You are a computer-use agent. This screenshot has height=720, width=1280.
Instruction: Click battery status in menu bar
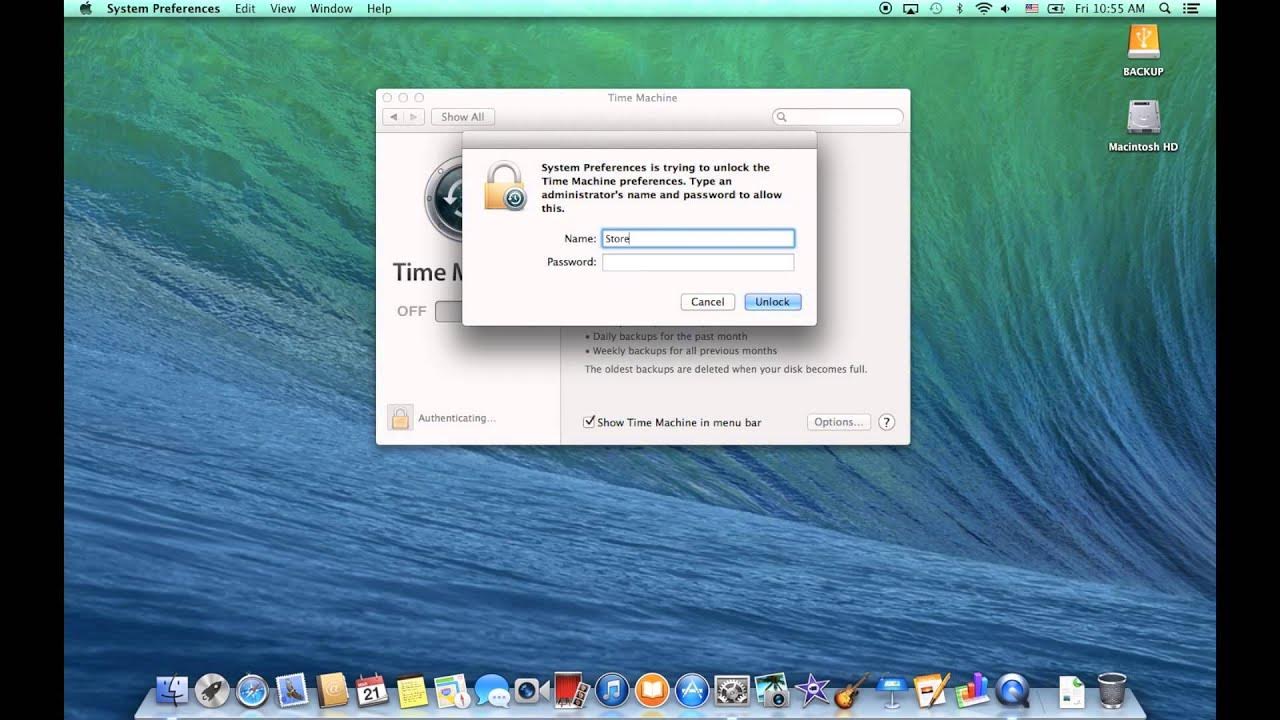click(x=1056, y=8)
